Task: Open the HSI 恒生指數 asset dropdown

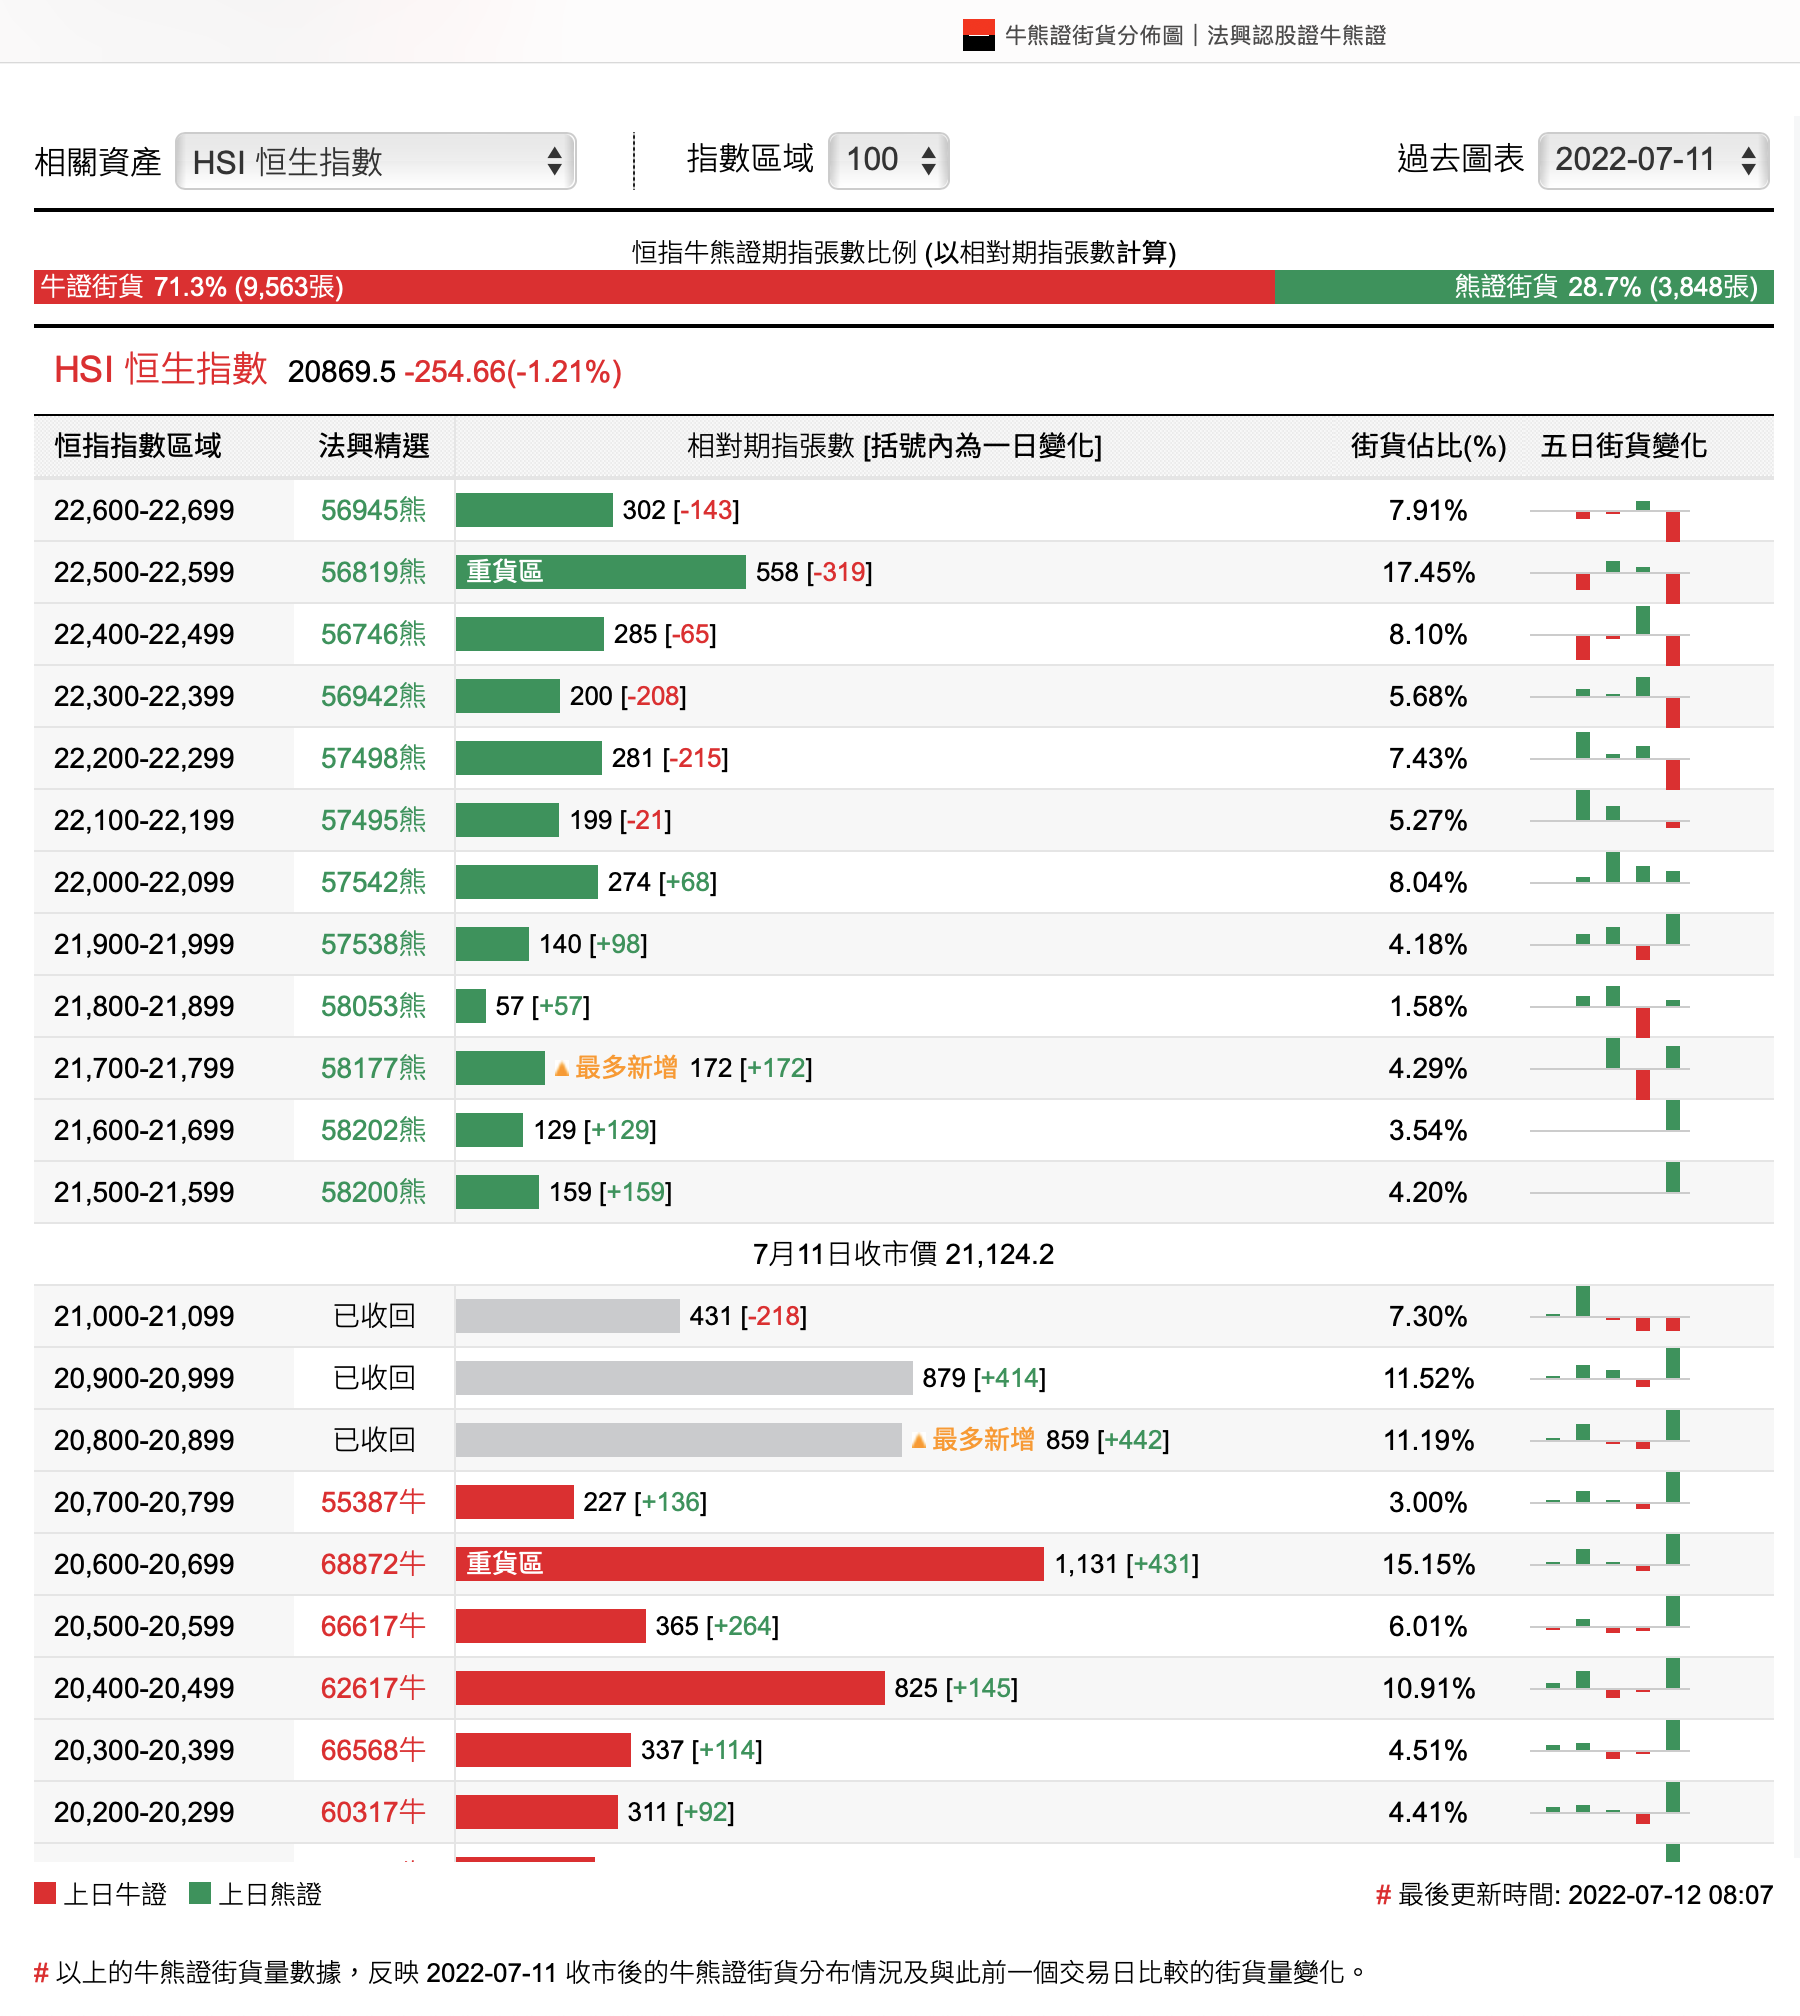Action: pos(376,161)
